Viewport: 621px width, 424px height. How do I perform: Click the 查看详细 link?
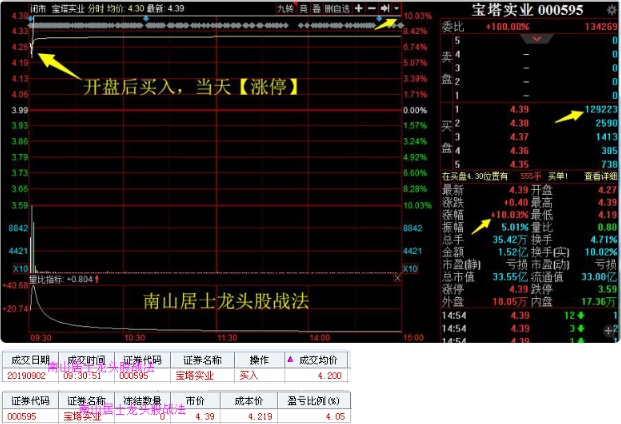600,176
